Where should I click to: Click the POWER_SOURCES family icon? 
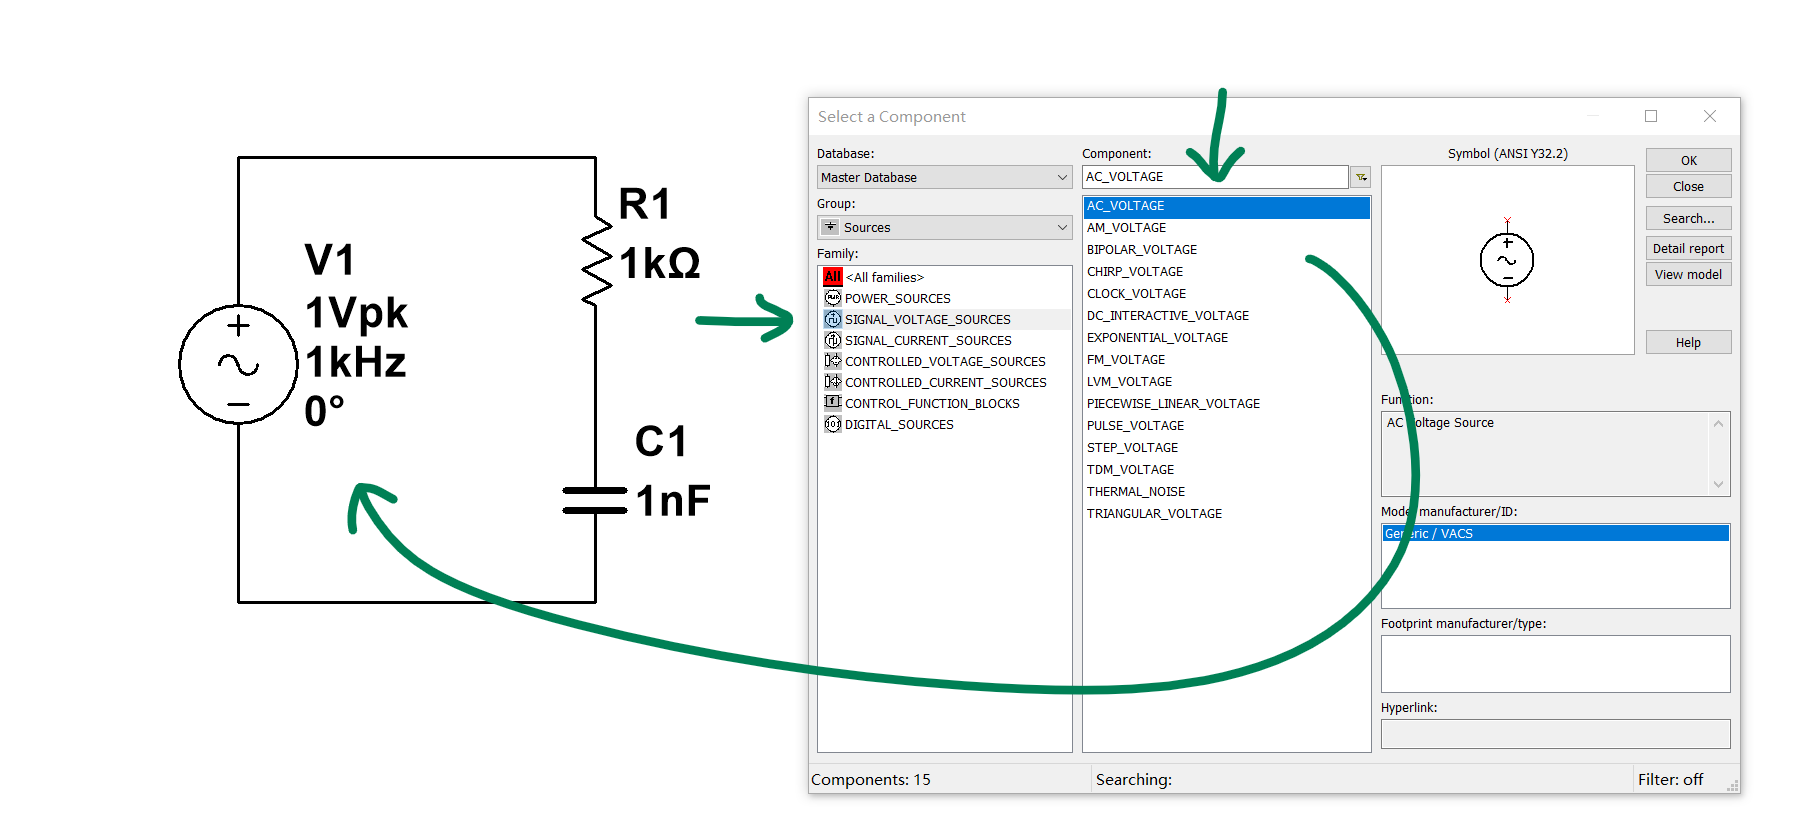point(832,298)
